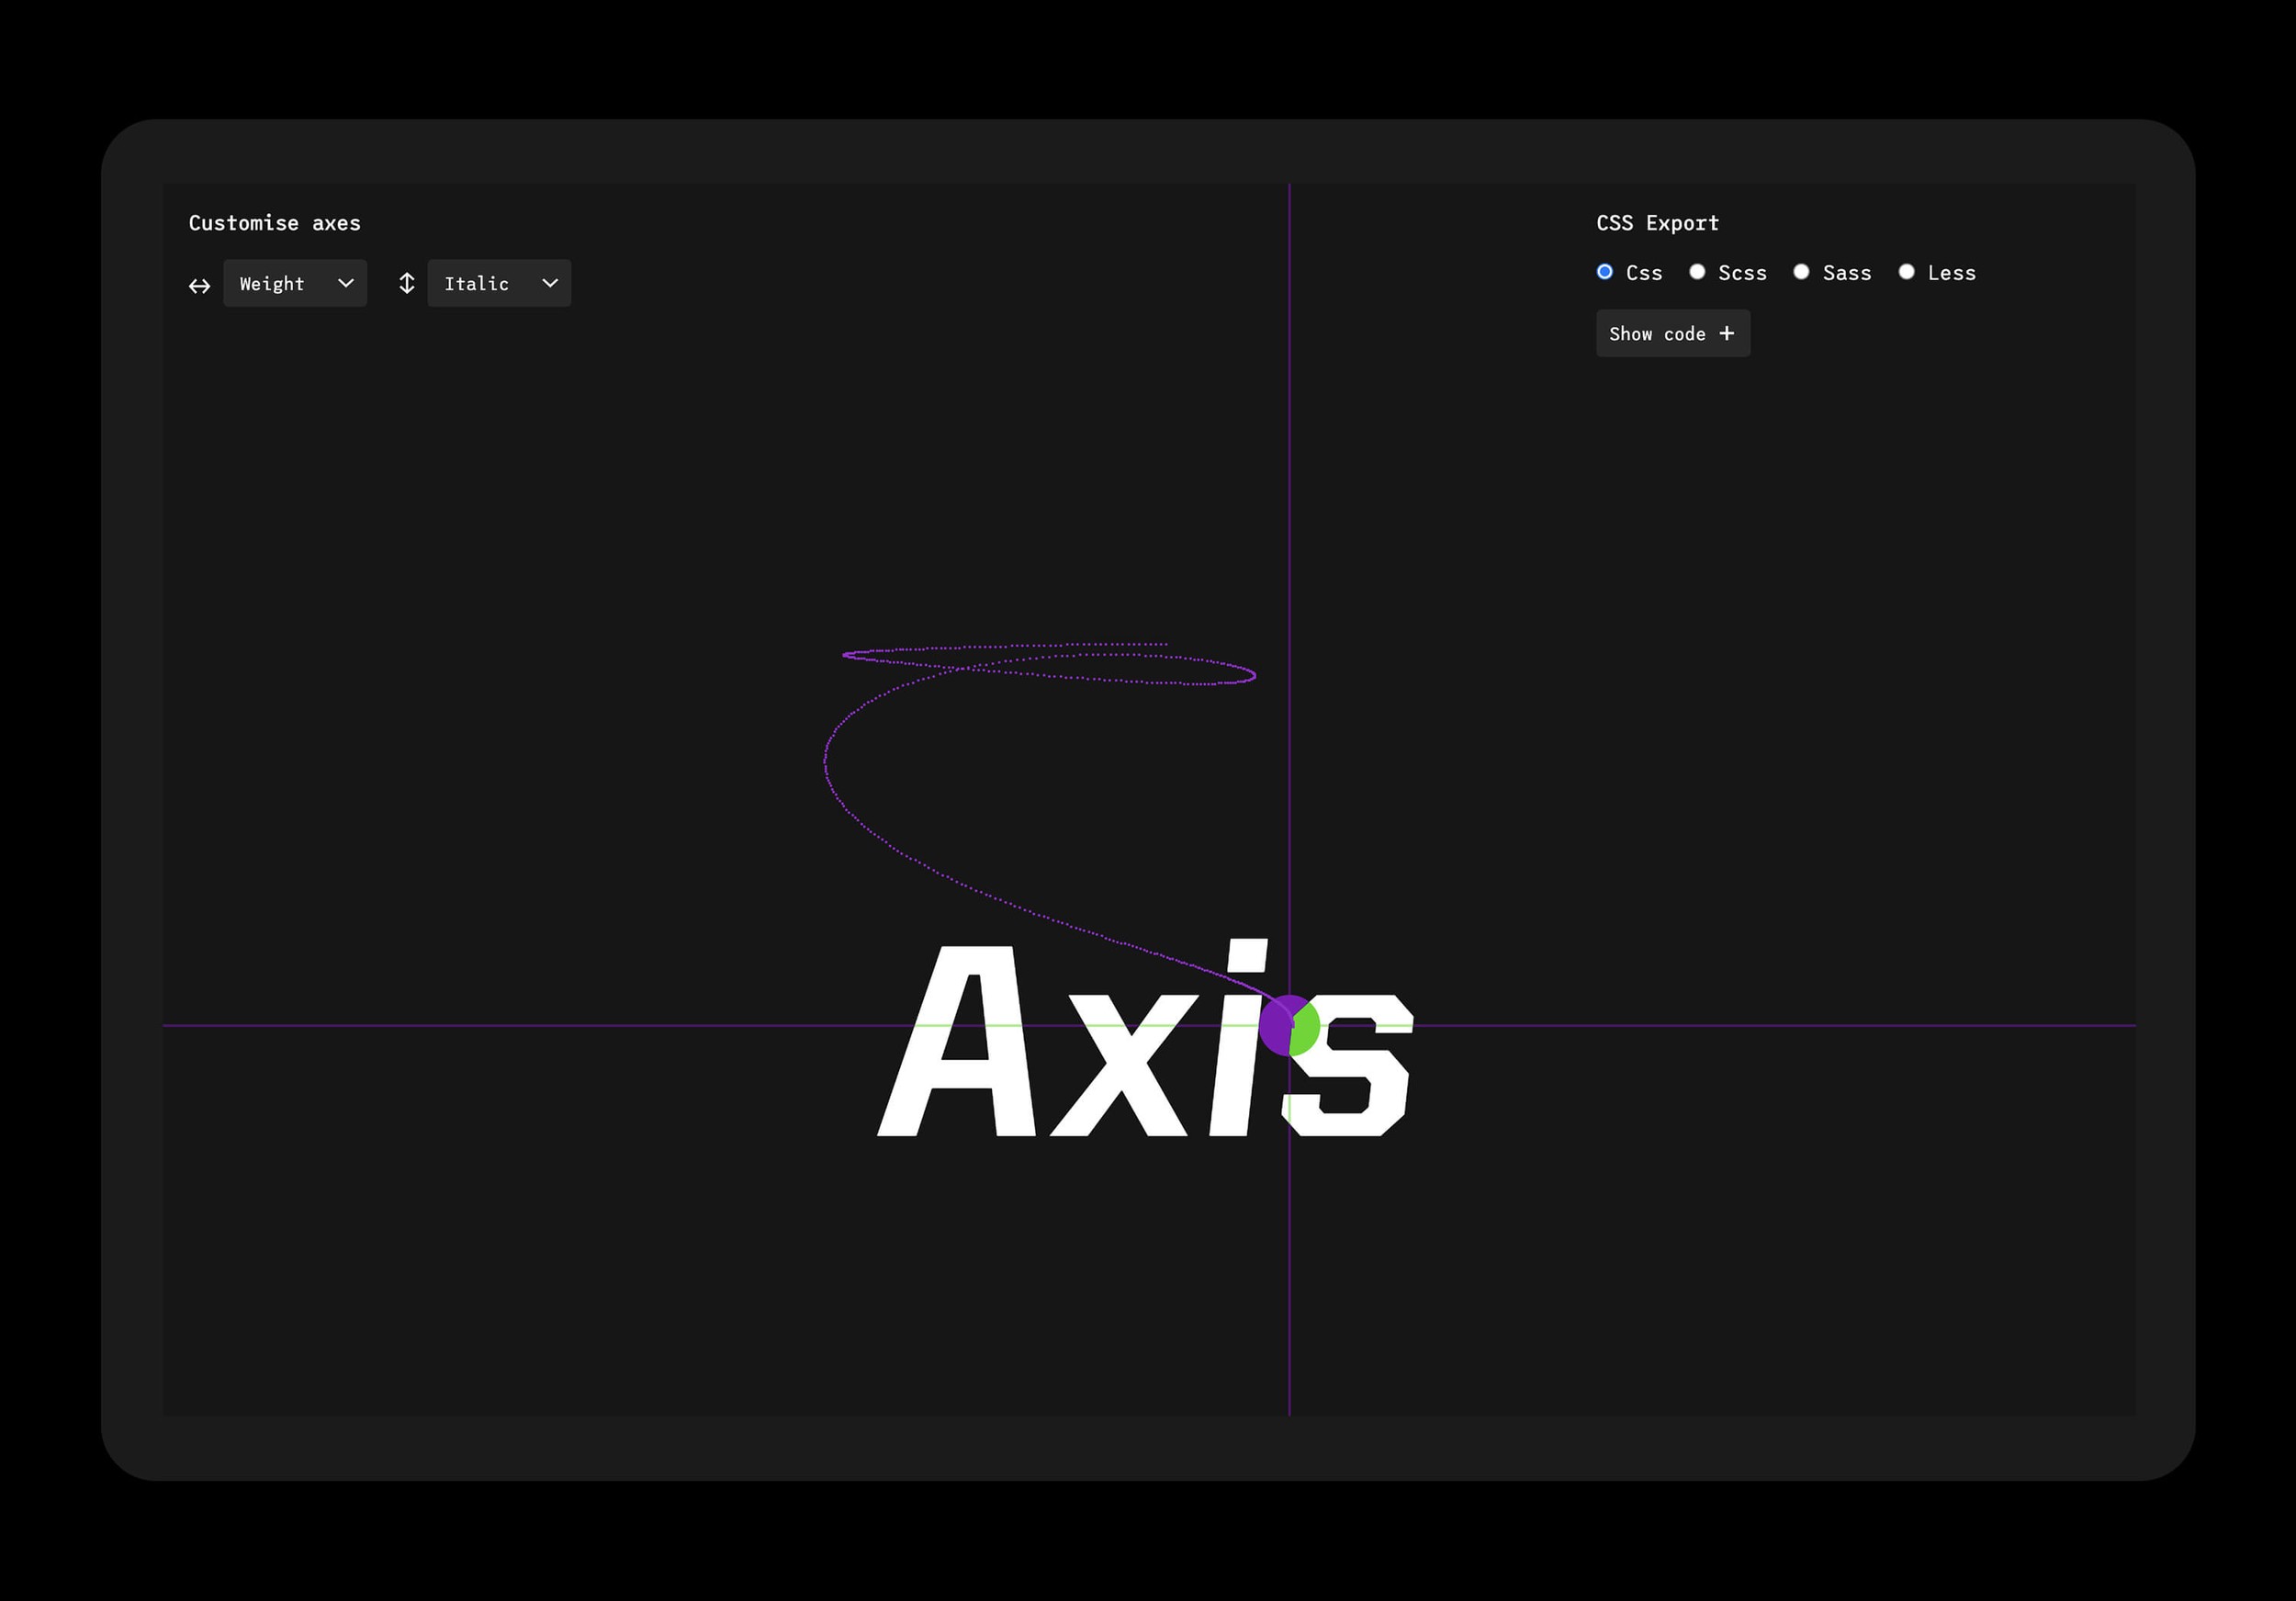Choose the Sass radio option
2296x1601 pixels.
[1801, 272]
